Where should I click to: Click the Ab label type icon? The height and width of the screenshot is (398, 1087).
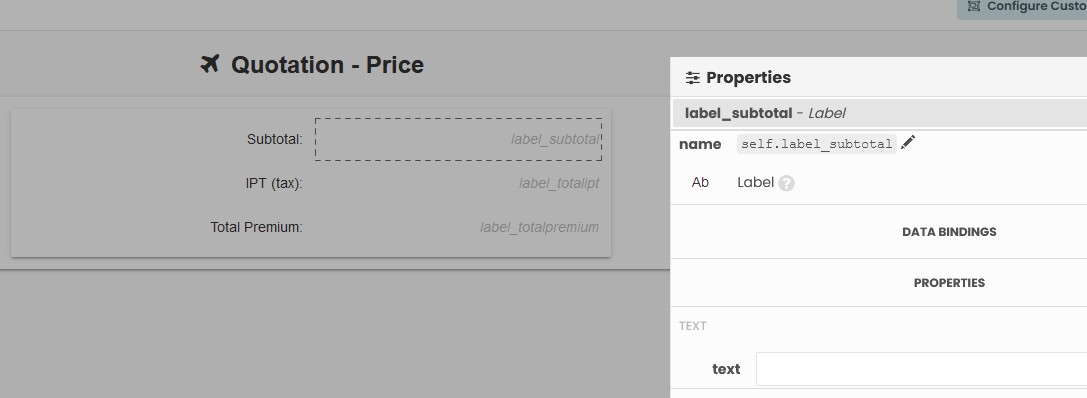tap(700, 182)
